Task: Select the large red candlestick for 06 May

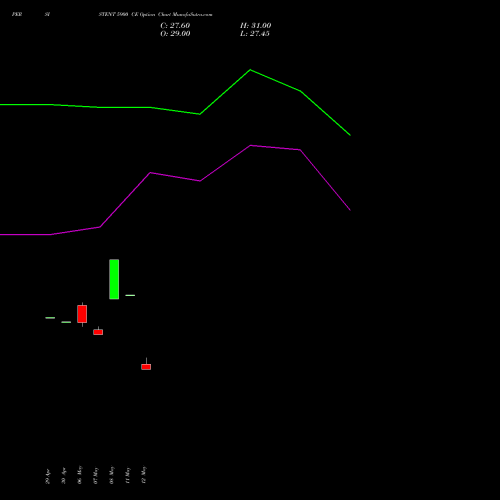Action: click(82, 314)
